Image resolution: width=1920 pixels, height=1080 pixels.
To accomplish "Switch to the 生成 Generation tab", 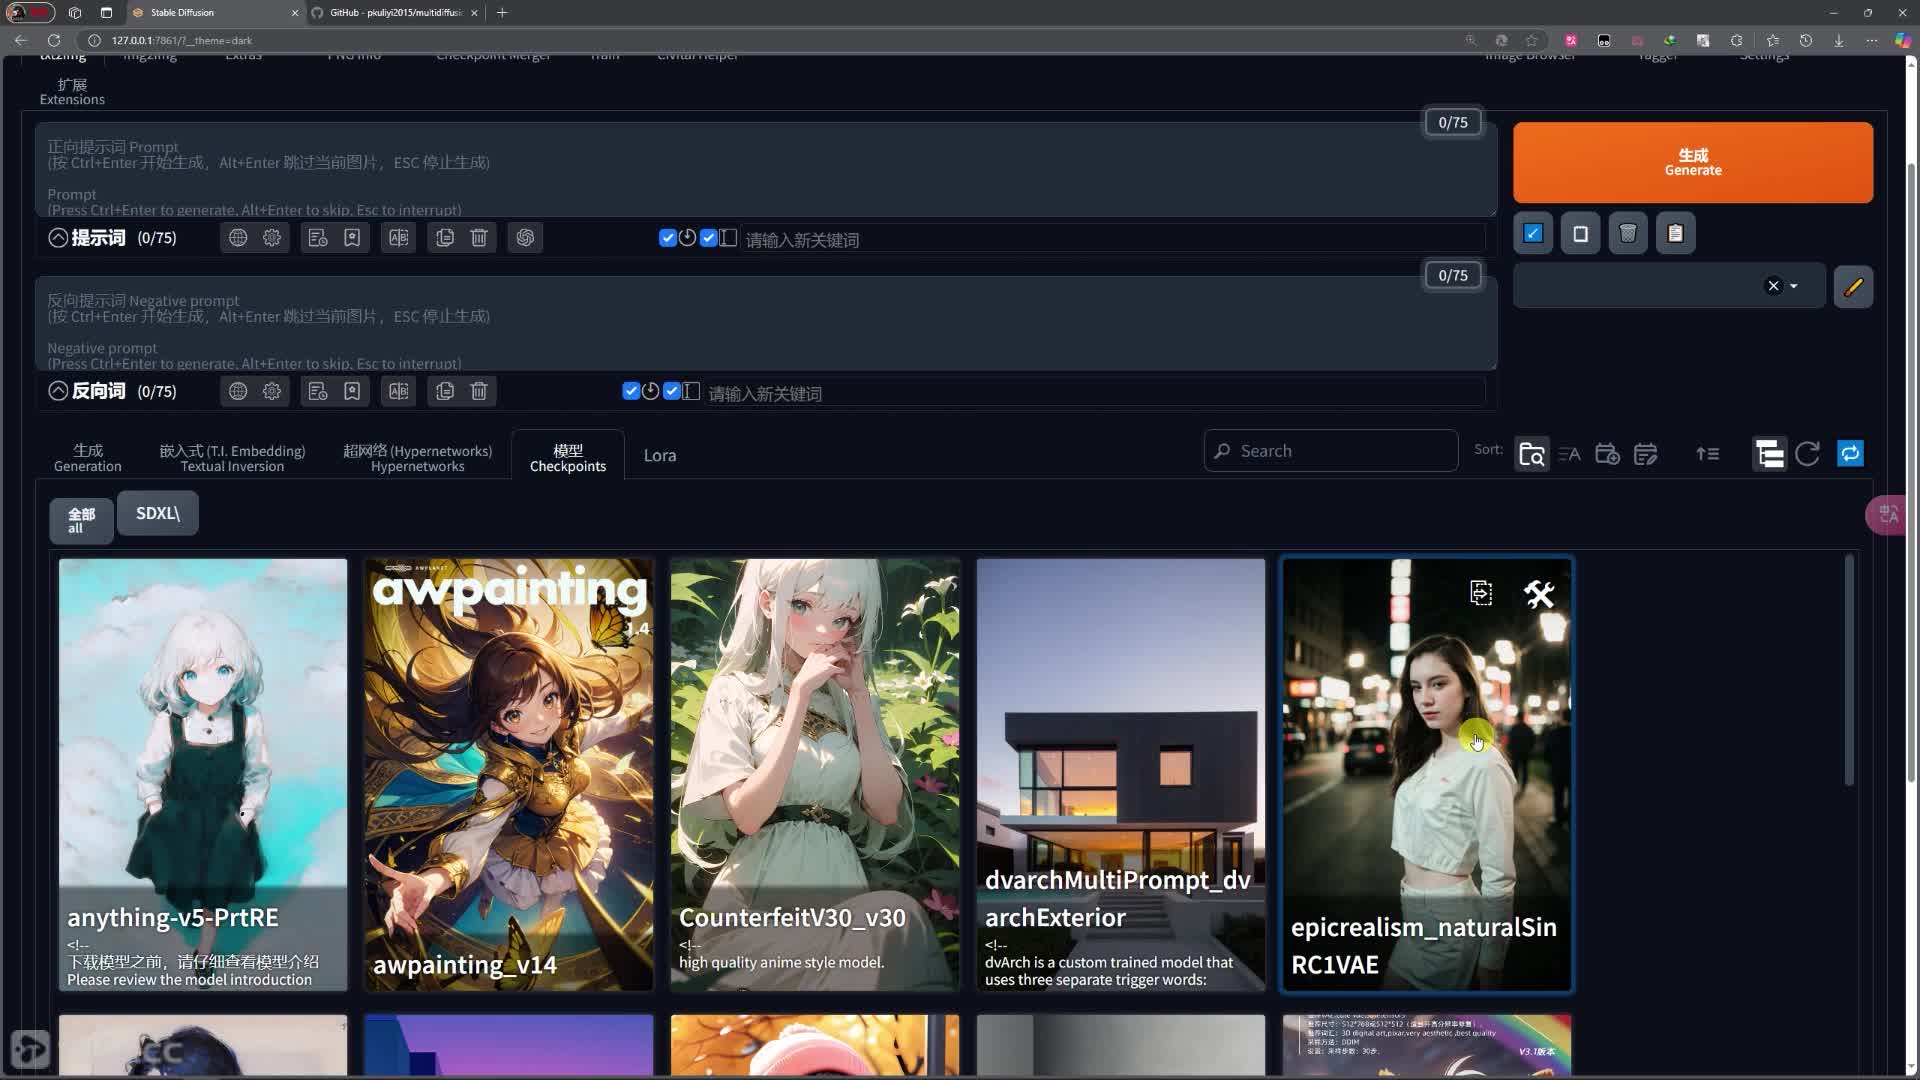I will click(x=88, y=457).
